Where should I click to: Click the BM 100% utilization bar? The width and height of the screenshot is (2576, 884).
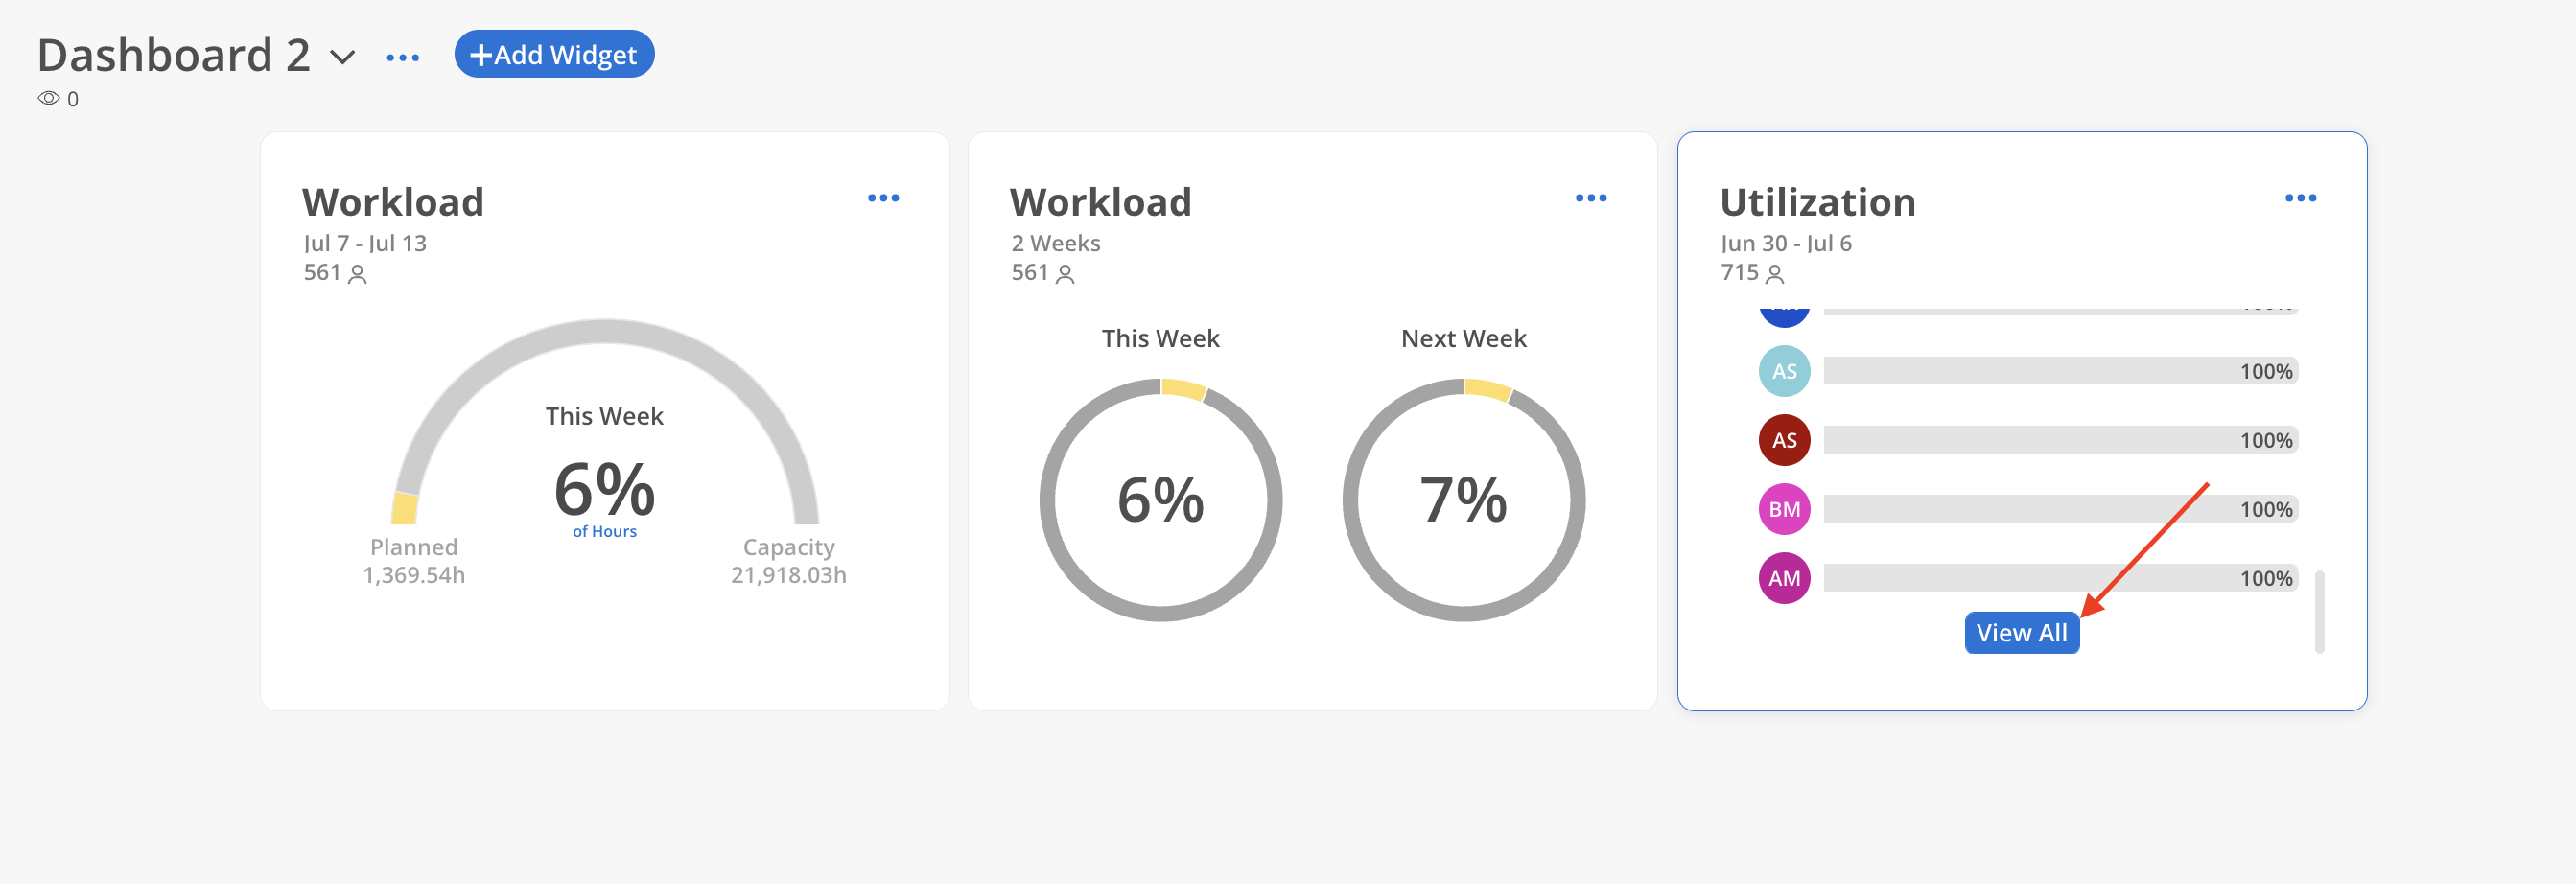click(x=2060, y=509)
